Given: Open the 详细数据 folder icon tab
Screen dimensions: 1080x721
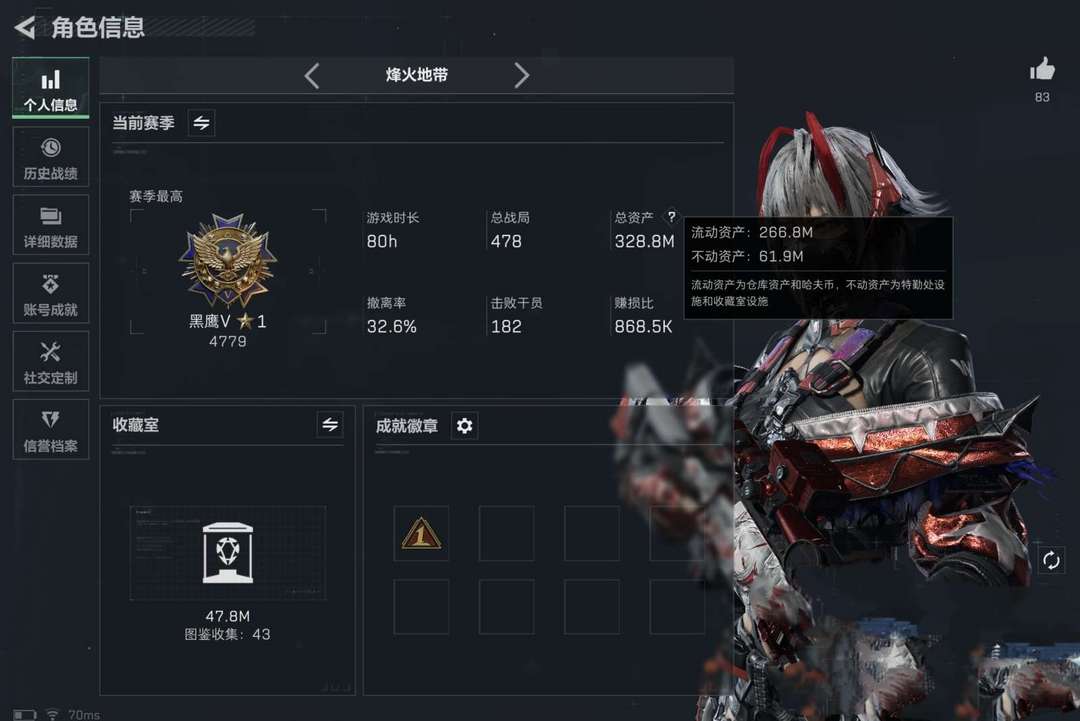Looking at the screenshot, I should click(x=51, y=224).
